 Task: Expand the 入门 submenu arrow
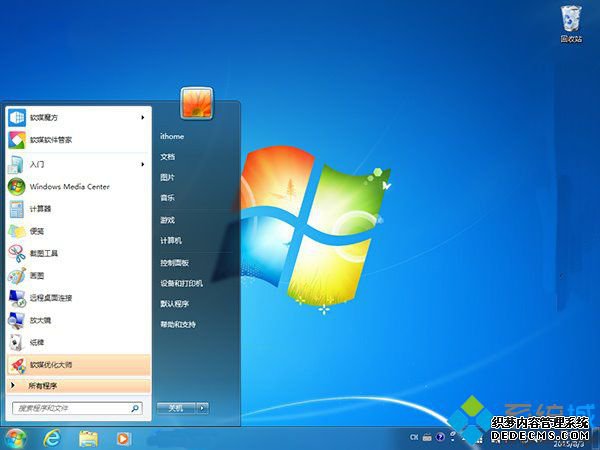(x=142, y=164)
